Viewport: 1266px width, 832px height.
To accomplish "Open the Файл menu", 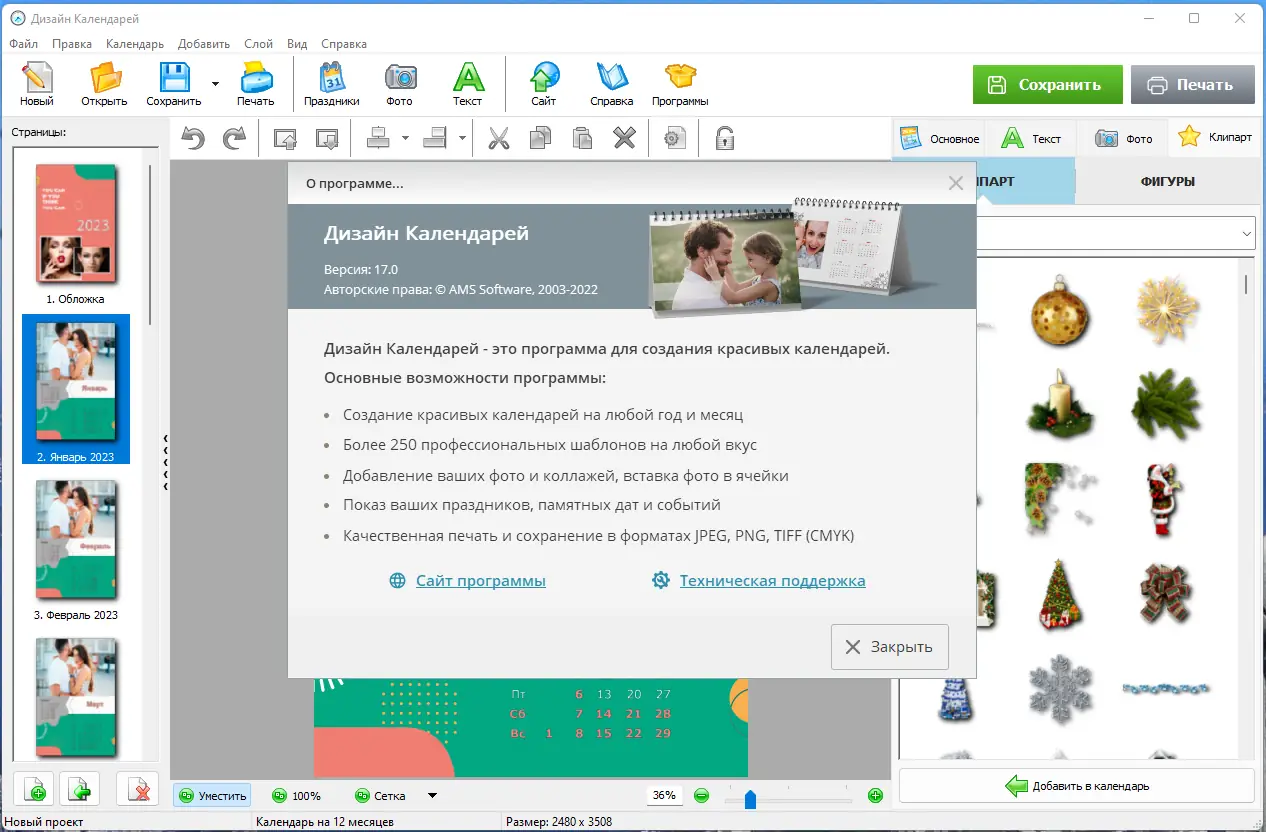I will 24,44.
